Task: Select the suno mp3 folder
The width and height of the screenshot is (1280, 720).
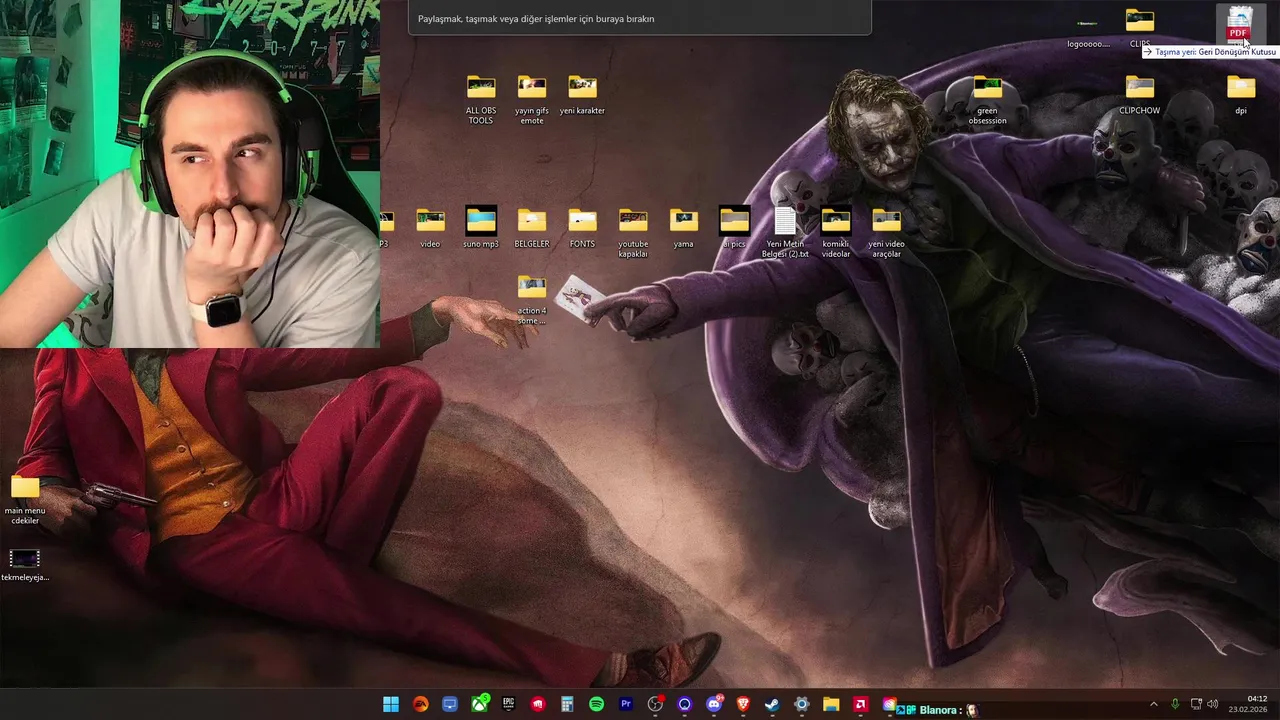Action: (481, 228)
